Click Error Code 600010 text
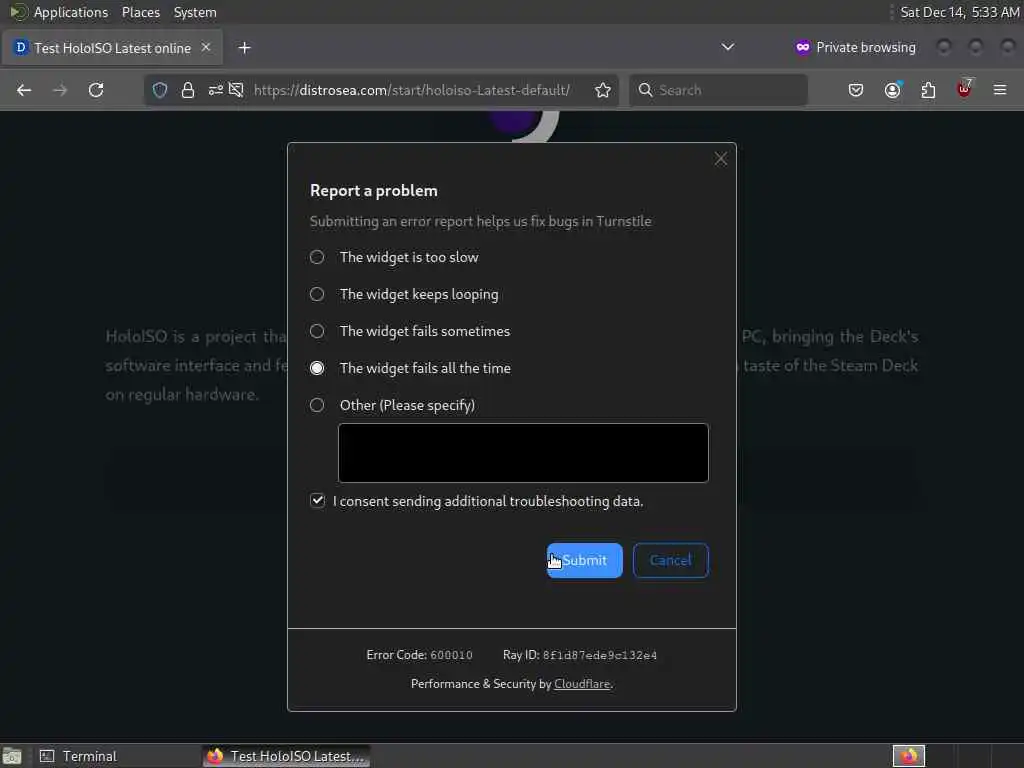The width and height of the screenshot is (1024, 768). [x=419, y=655]
